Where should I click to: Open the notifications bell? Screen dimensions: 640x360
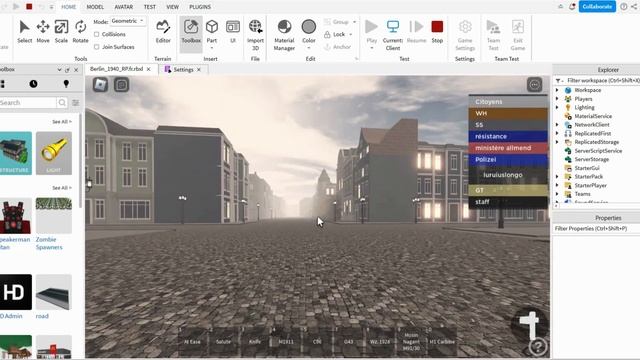(572, 7)
